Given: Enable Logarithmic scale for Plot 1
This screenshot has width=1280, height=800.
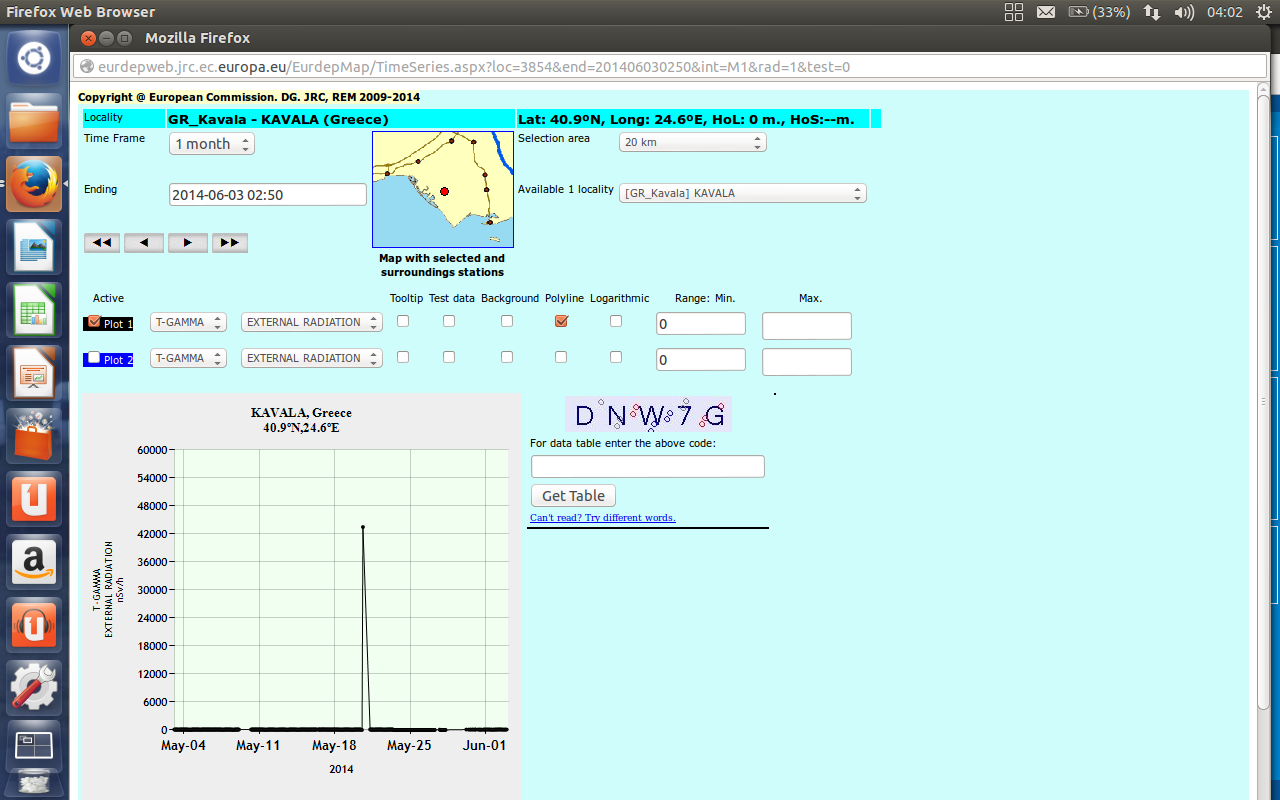Looking at the screenshot, I should pos(616,321).
